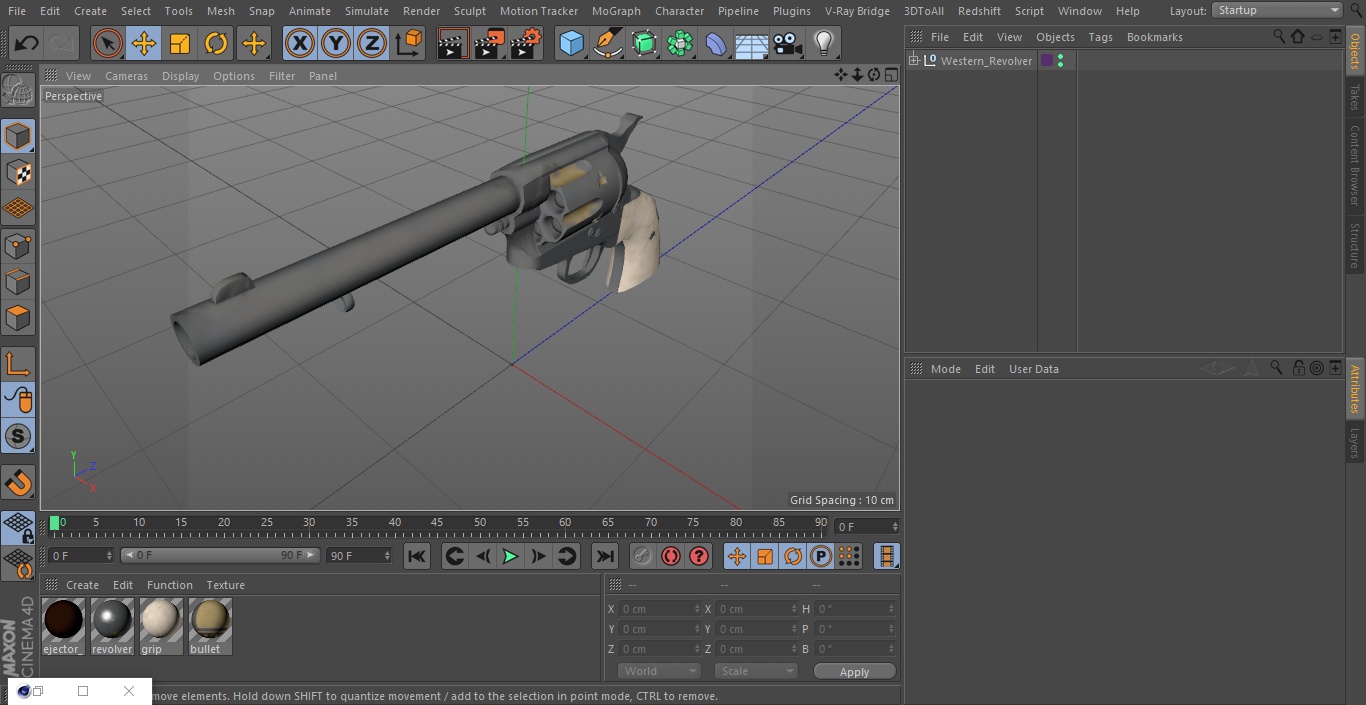The image size is (1366, 705).
Task: Add a Light object
Action: click(x=823, y=43)
